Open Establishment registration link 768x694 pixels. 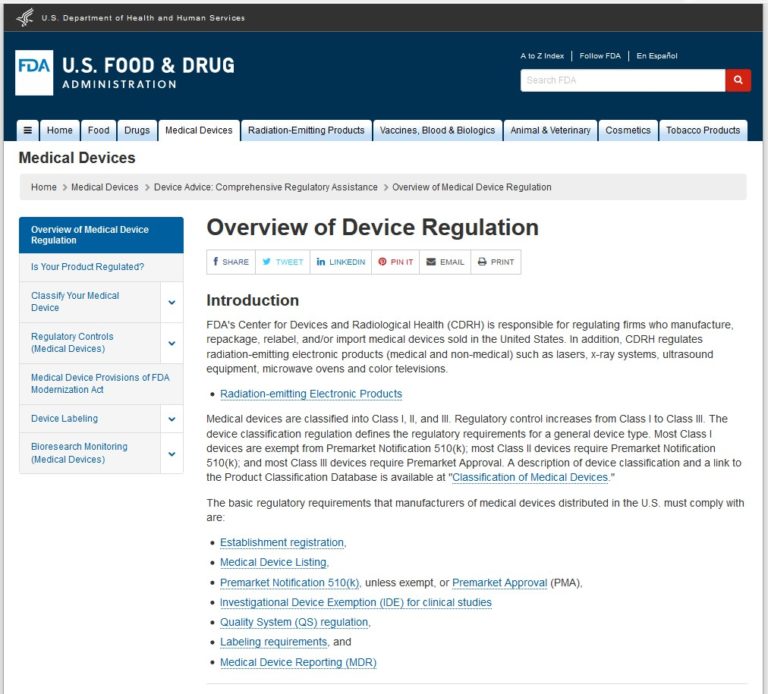(x=282, y=543)
